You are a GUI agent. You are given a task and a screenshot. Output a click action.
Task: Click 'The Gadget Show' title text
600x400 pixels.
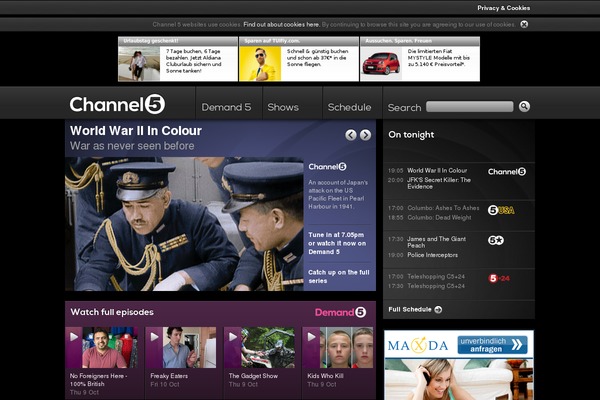pos(253,376)
